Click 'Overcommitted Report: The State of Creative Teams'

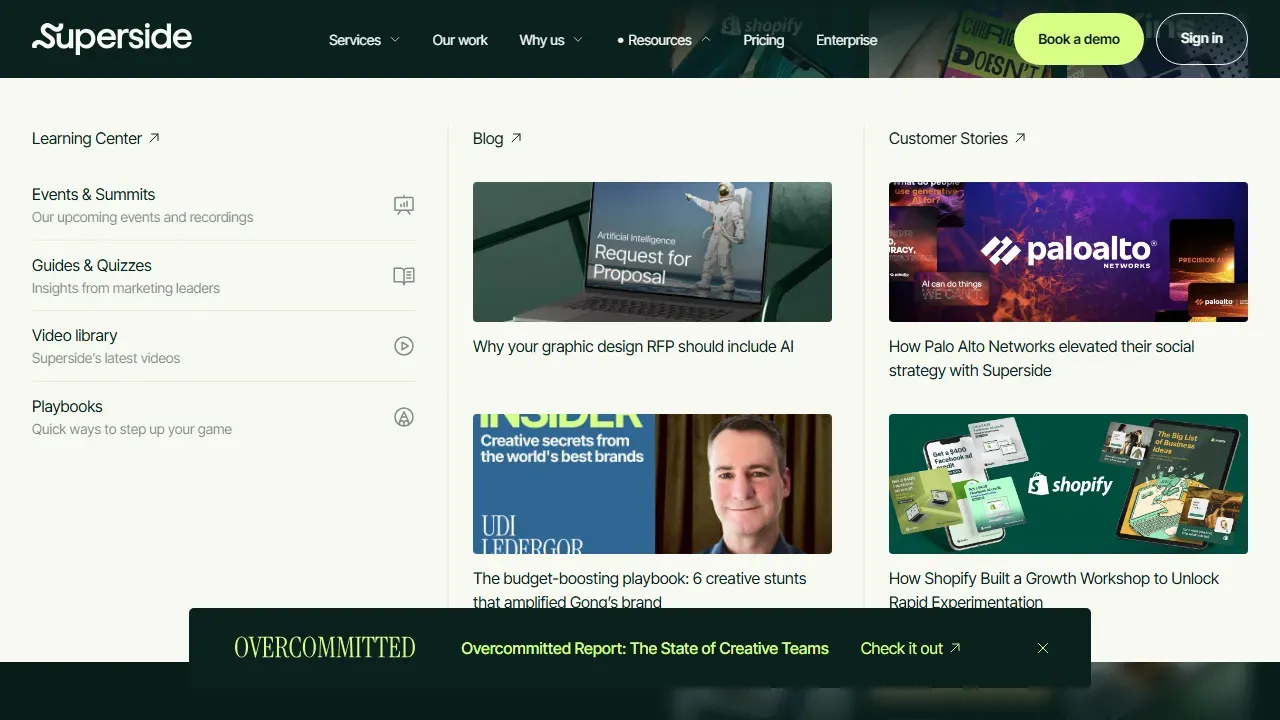click(x=645, y=648)
